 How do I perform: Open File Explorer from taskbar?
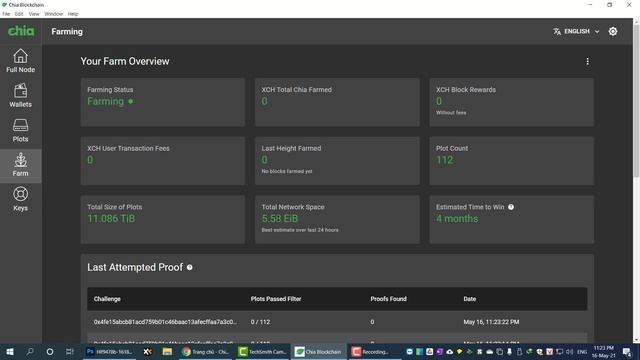[x=167, y=351]
